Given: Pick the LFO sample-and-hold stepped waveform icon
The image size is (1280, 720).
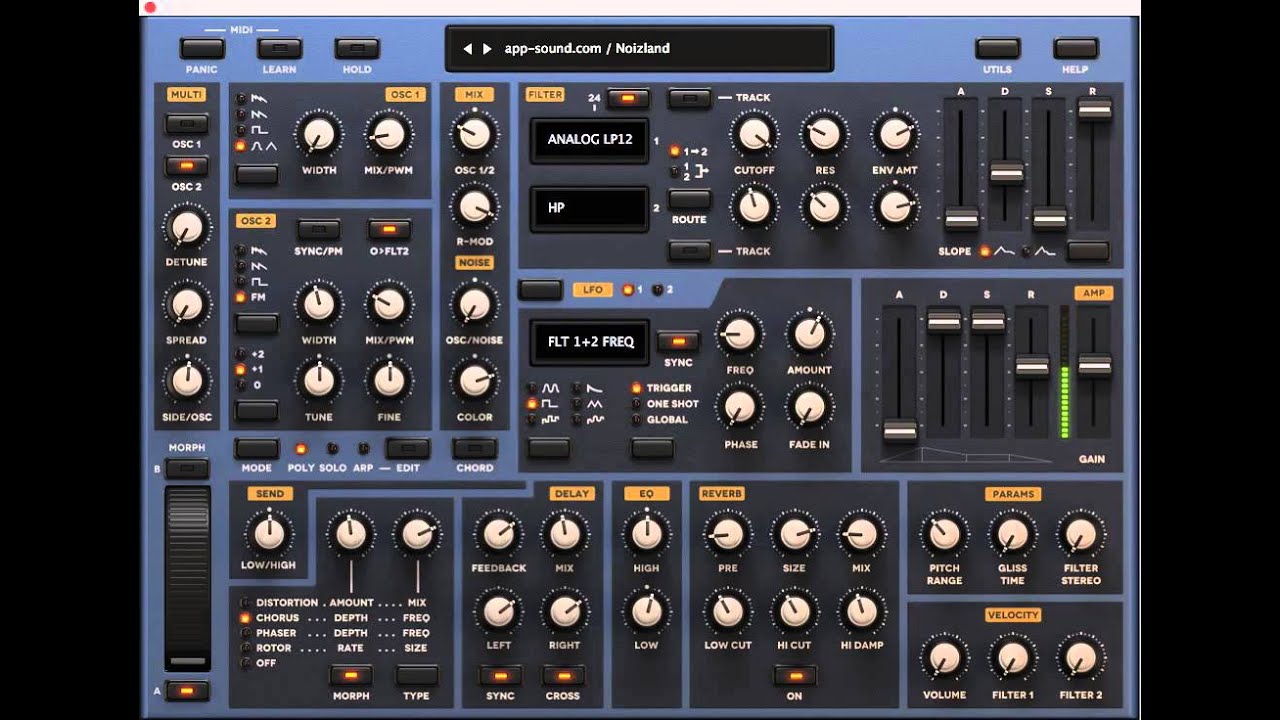Looking at the screenshot, I should click(x=551, y=420).
